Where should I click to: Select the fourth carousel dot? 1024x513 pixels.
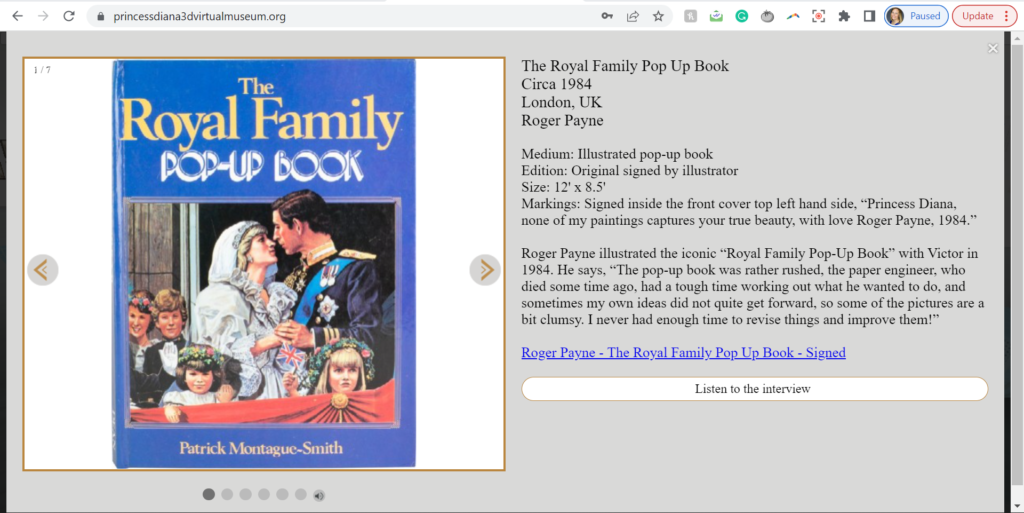[x=264, y=494]
